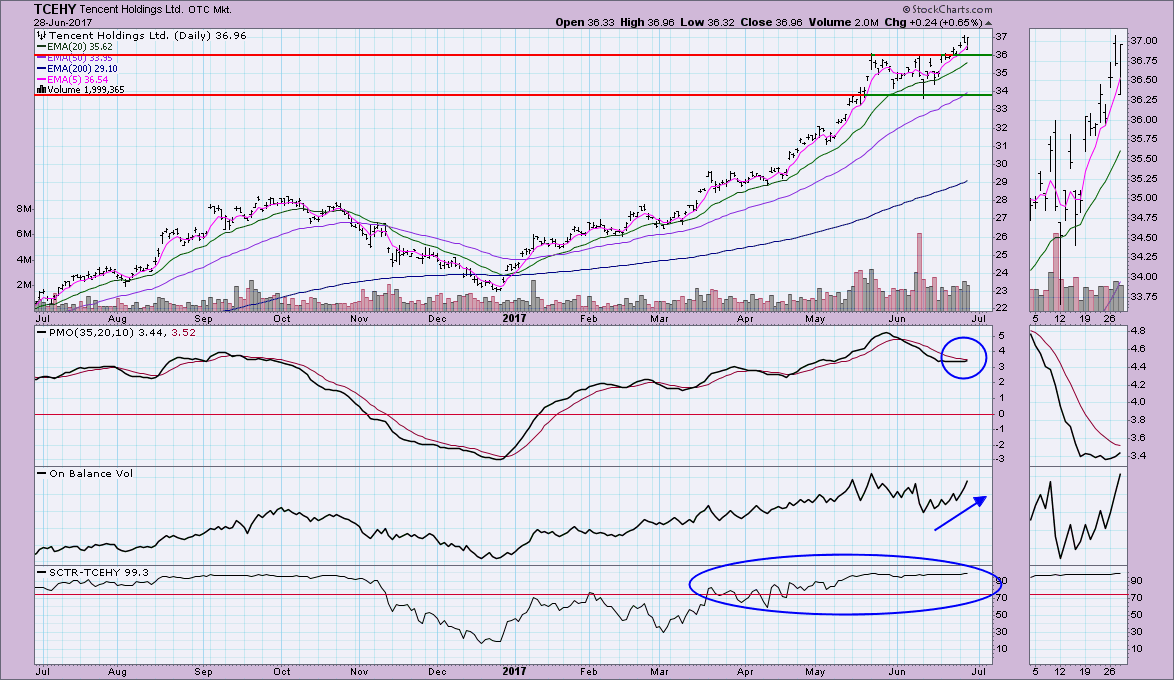The height and width of the screenshot is (680, 1174).
Task: Click the 33.75 label on the zoom panel axis
Action: 1143,297
